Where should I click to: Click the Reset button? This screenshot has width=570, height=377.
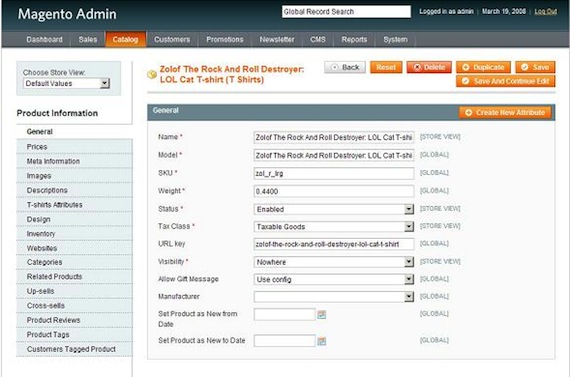coord(386,67)
